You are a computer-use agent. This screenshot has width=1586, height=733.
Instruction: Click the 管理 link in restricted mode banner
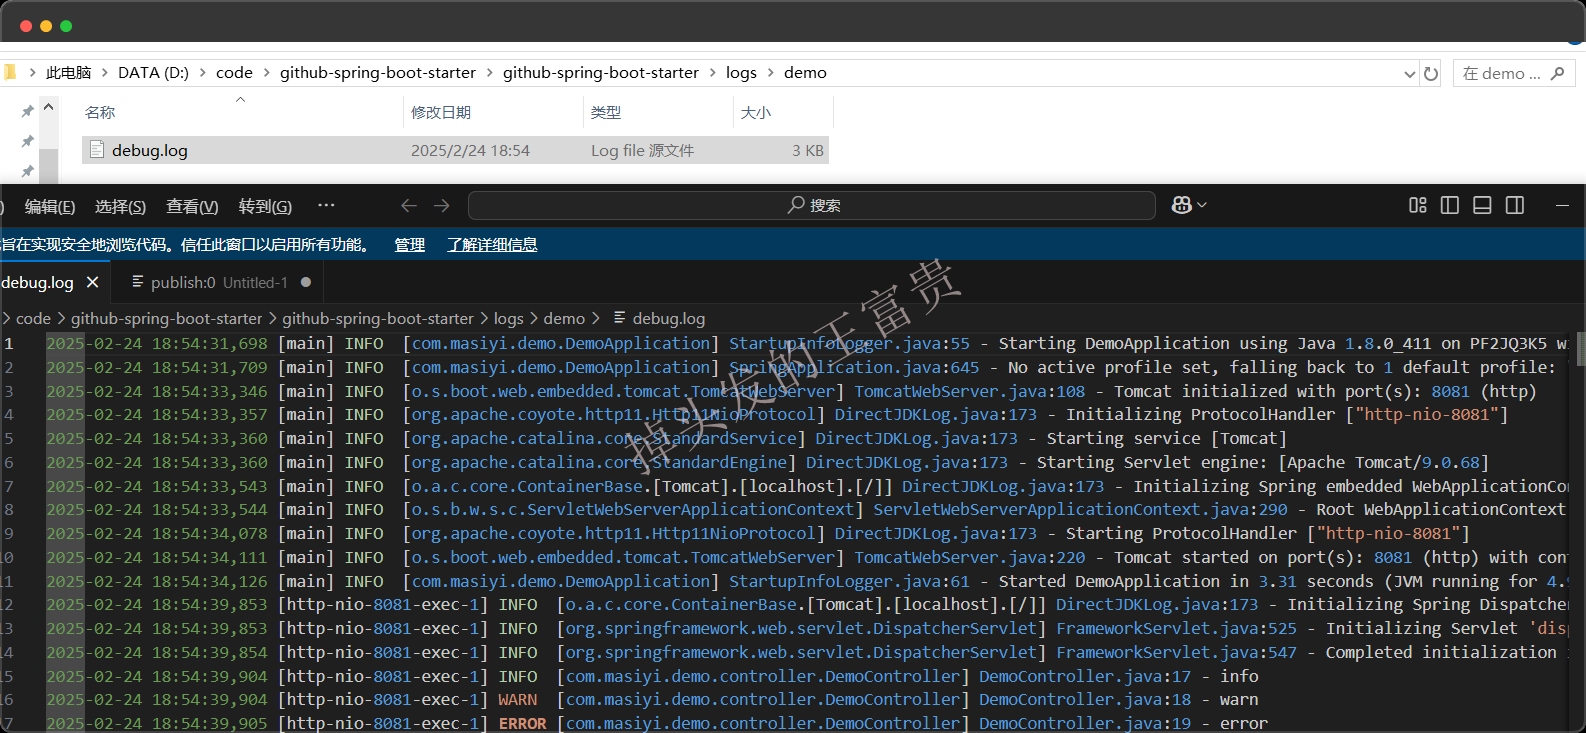[410, 245]
